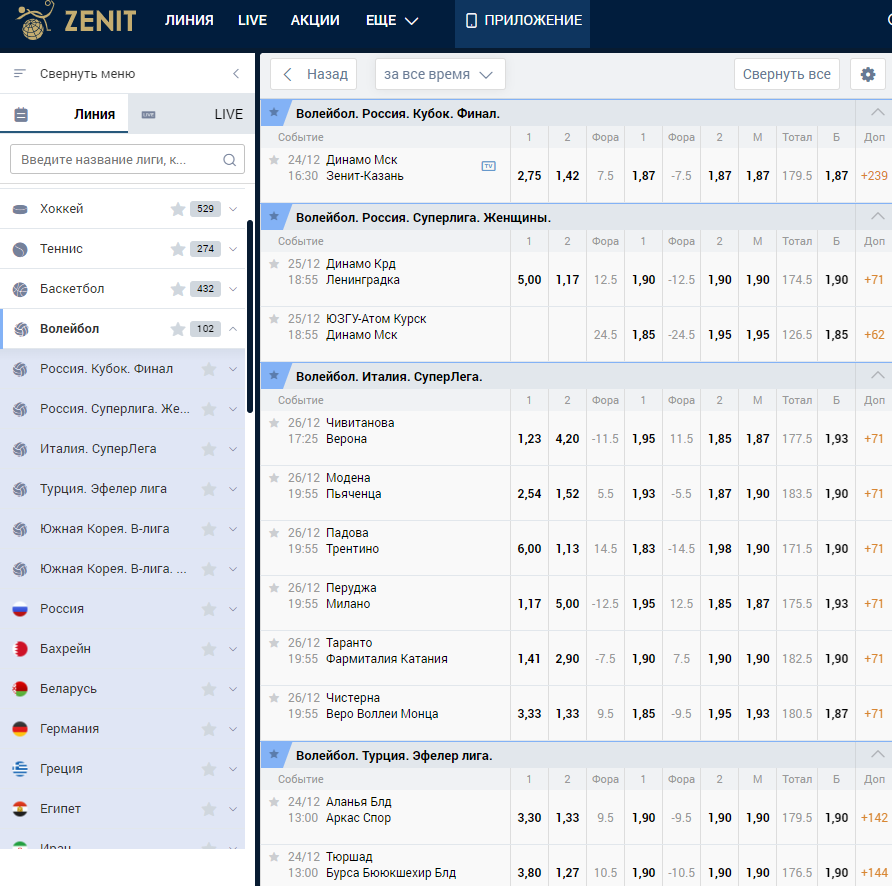Open the settings gear icon

868,74
